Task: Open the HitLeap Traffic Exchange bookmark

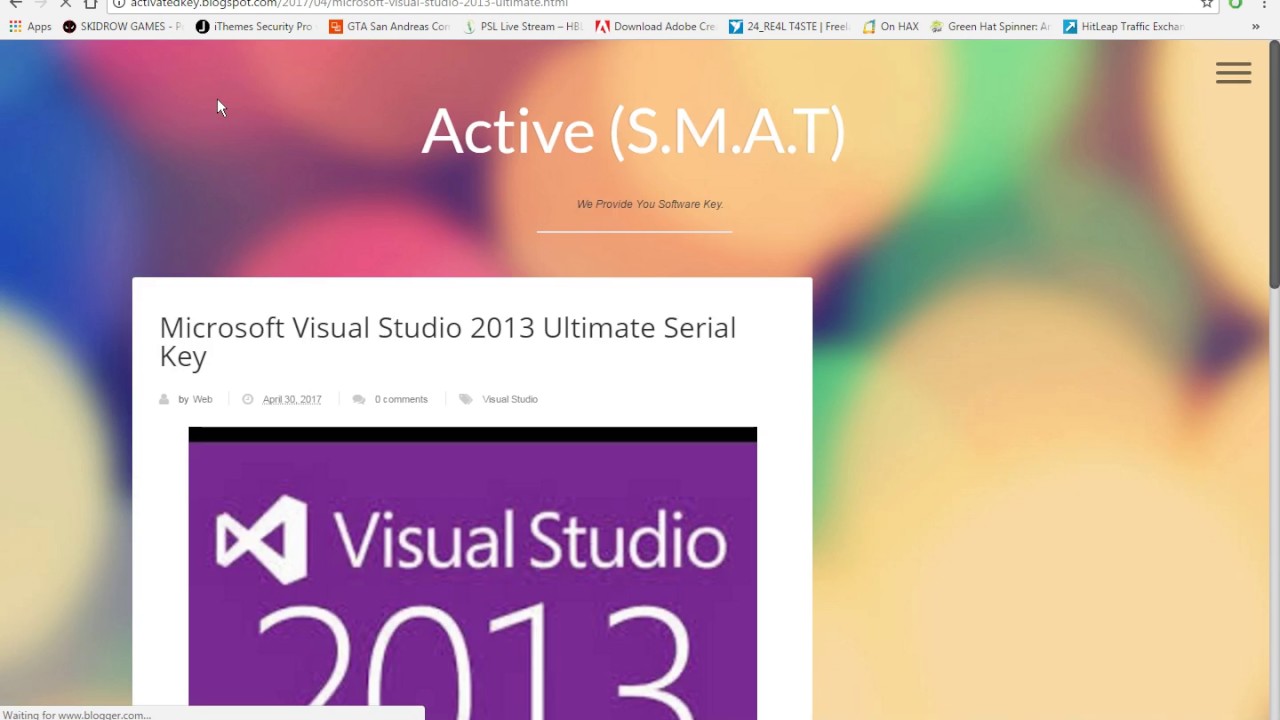Action: [x=1123, y=27]
